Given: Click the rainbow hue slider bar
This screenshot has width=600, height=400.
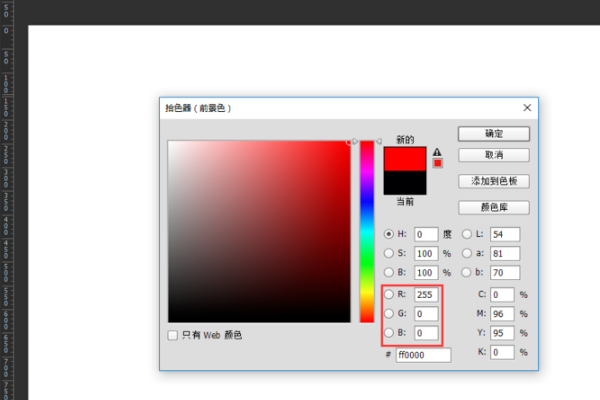Looking at the screenshot, I should 367,230.
